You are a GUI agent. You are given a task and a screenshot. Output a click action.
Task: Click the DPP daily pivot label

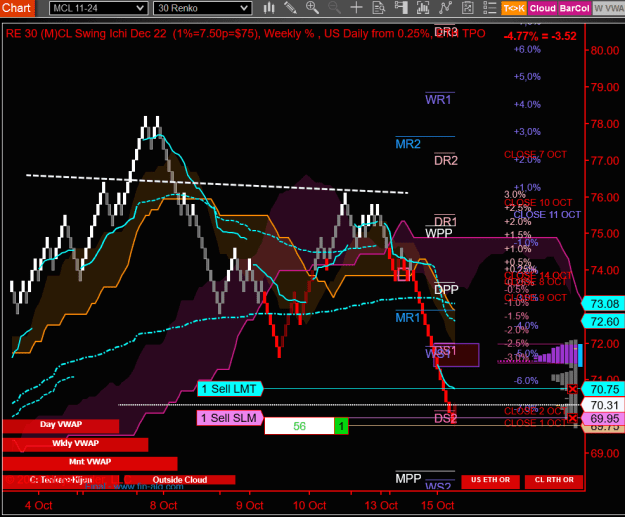pos(446,289)
